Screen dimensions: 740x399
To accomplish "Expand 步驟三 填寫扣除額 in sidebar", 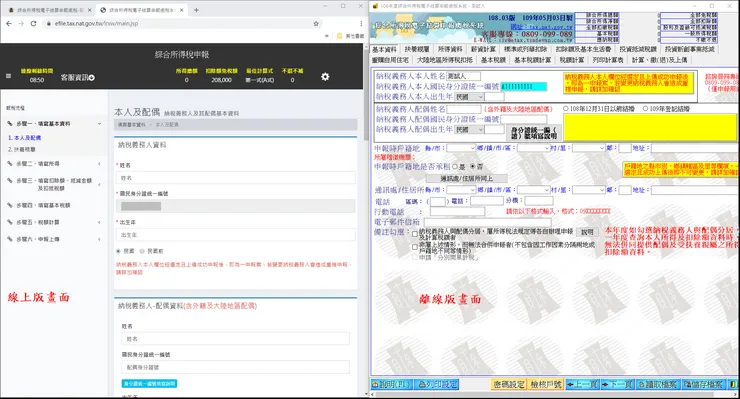I will (53, 184).
